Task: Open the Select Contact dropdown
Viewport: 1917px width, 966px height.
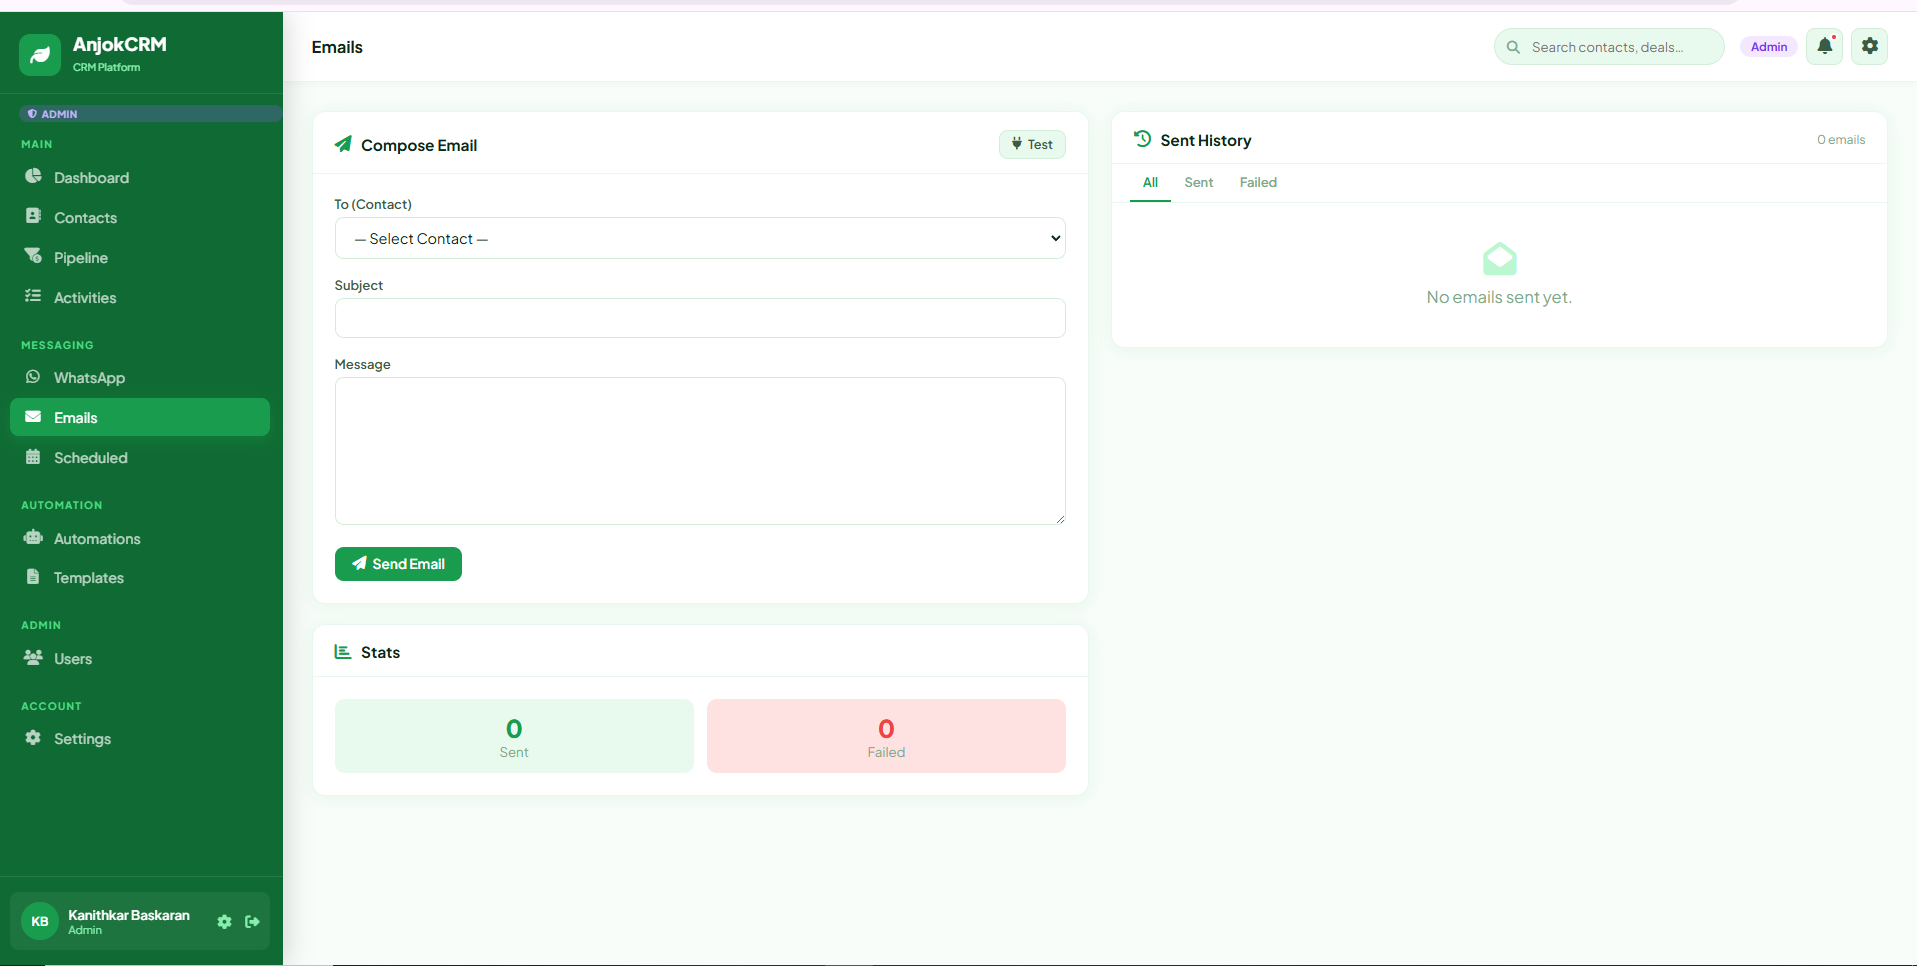Action: click(699, 239)
